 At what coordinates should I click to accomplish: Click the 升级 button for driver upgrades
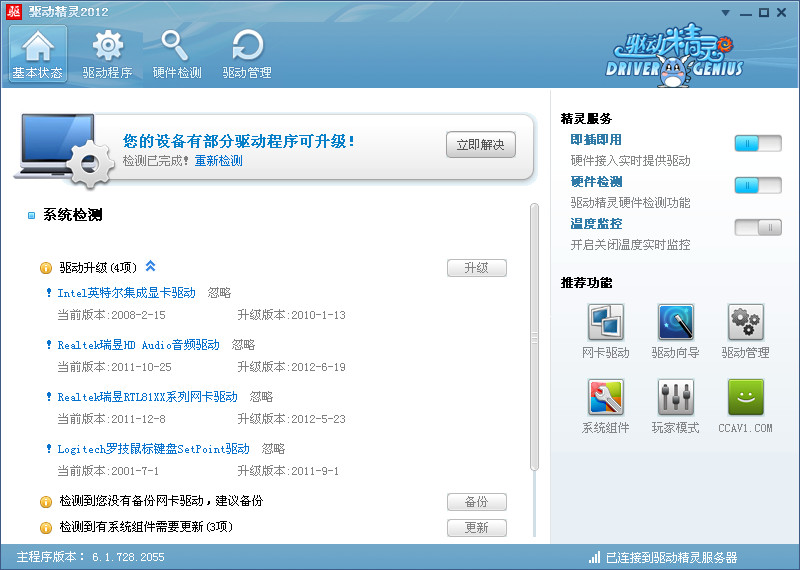[477, 268]
